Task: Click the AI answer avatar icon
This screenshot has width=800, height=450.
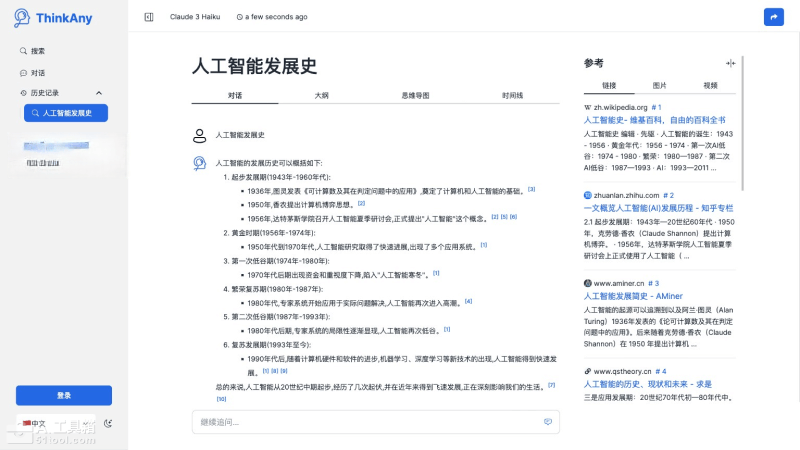Action: pyautogui.click(x=199, y=162)
